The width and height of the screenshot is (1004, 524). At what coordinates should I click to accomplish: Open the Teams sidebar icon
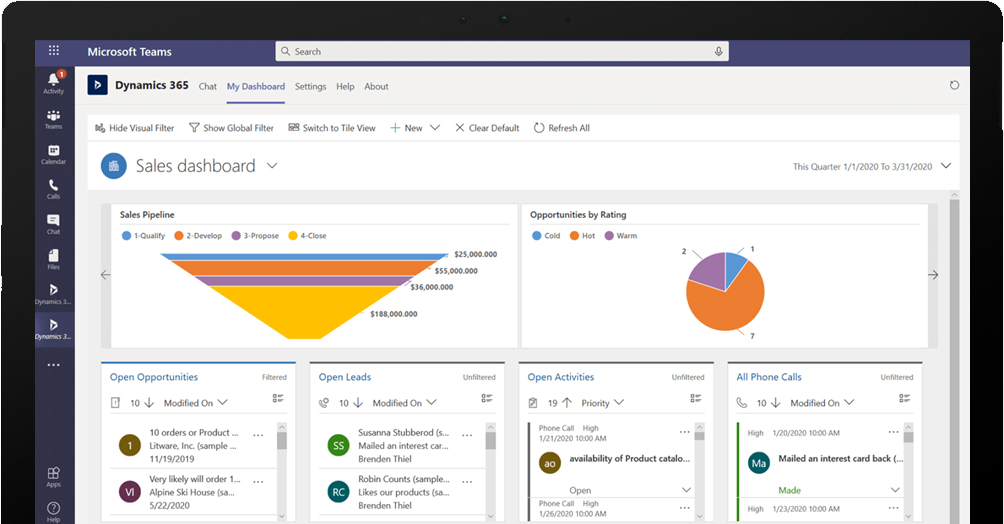(x=54, y=119)
